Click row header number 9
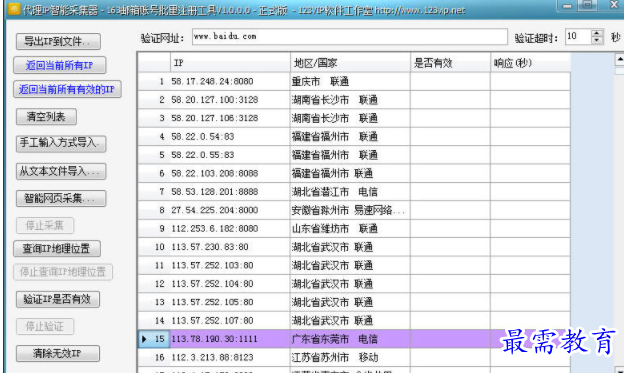This screenshot has height=373, width=624. point(154,228)
